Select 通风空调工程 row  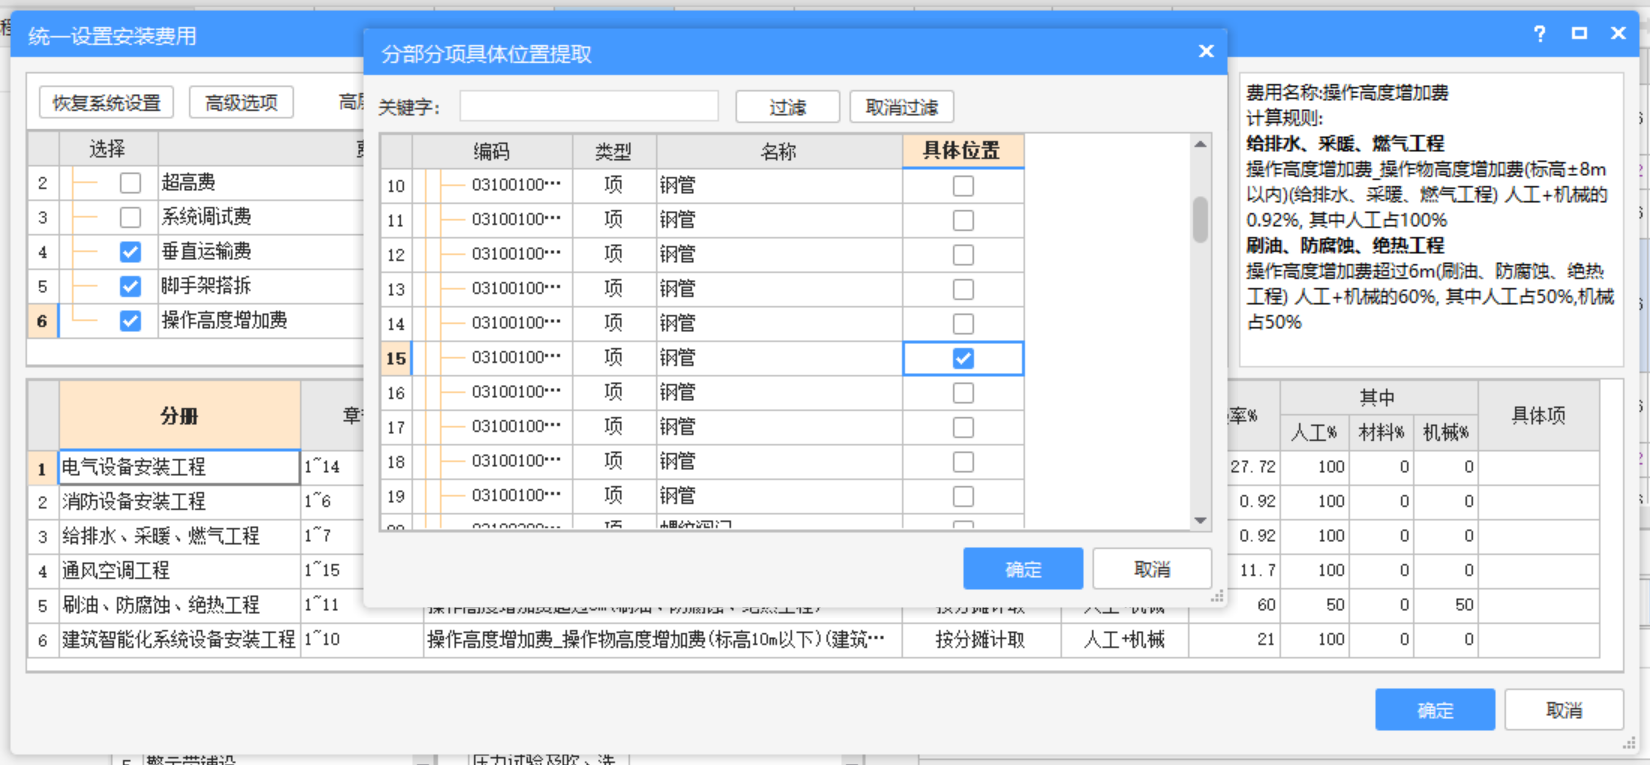pos(179,570)
